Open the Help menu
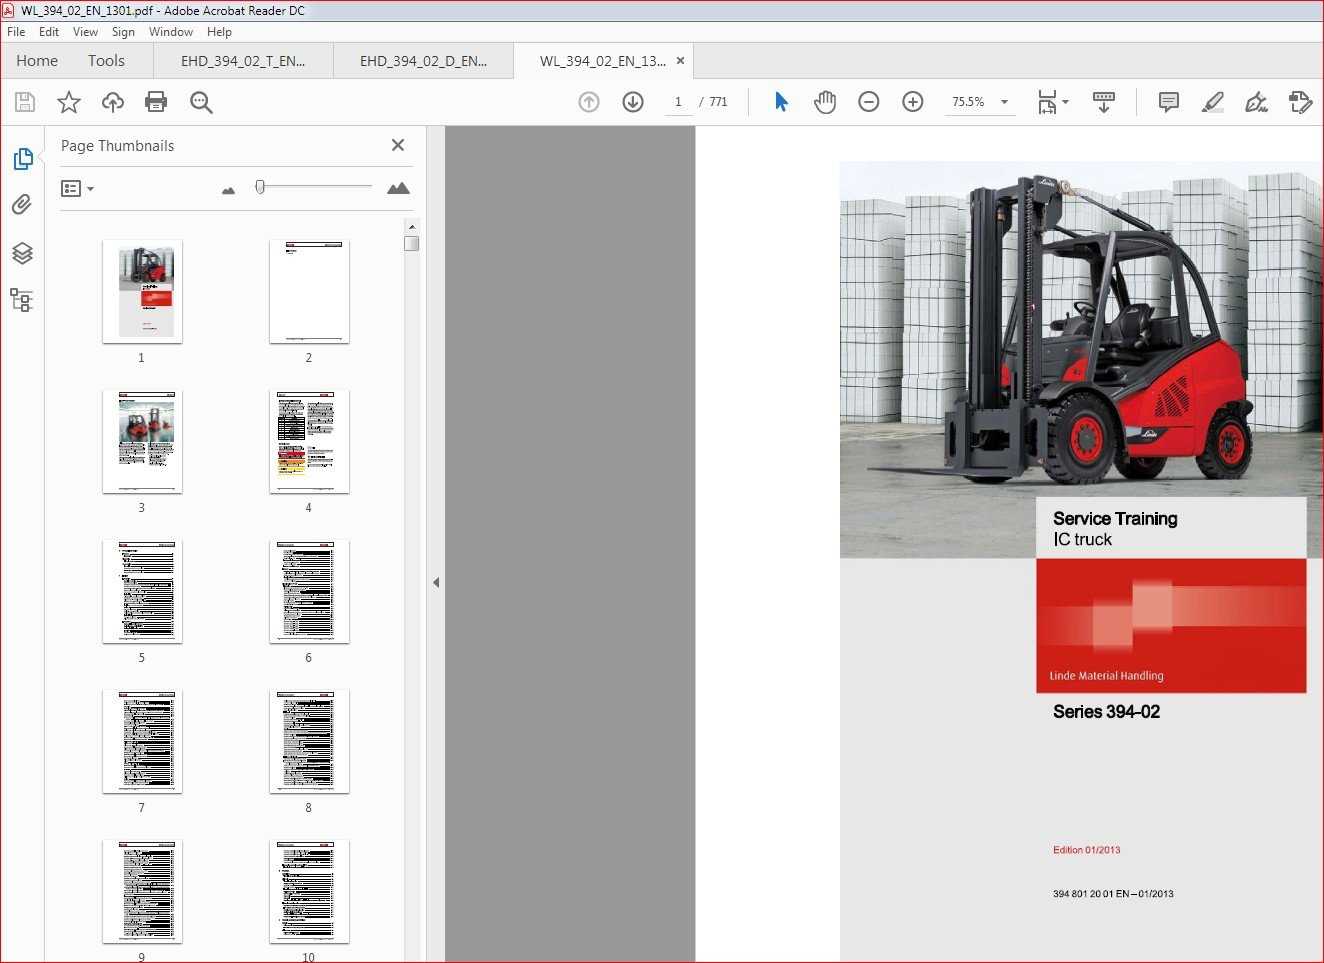This screenshot has width=1324, height=963. pyautogui.click(x=219, y=32)
